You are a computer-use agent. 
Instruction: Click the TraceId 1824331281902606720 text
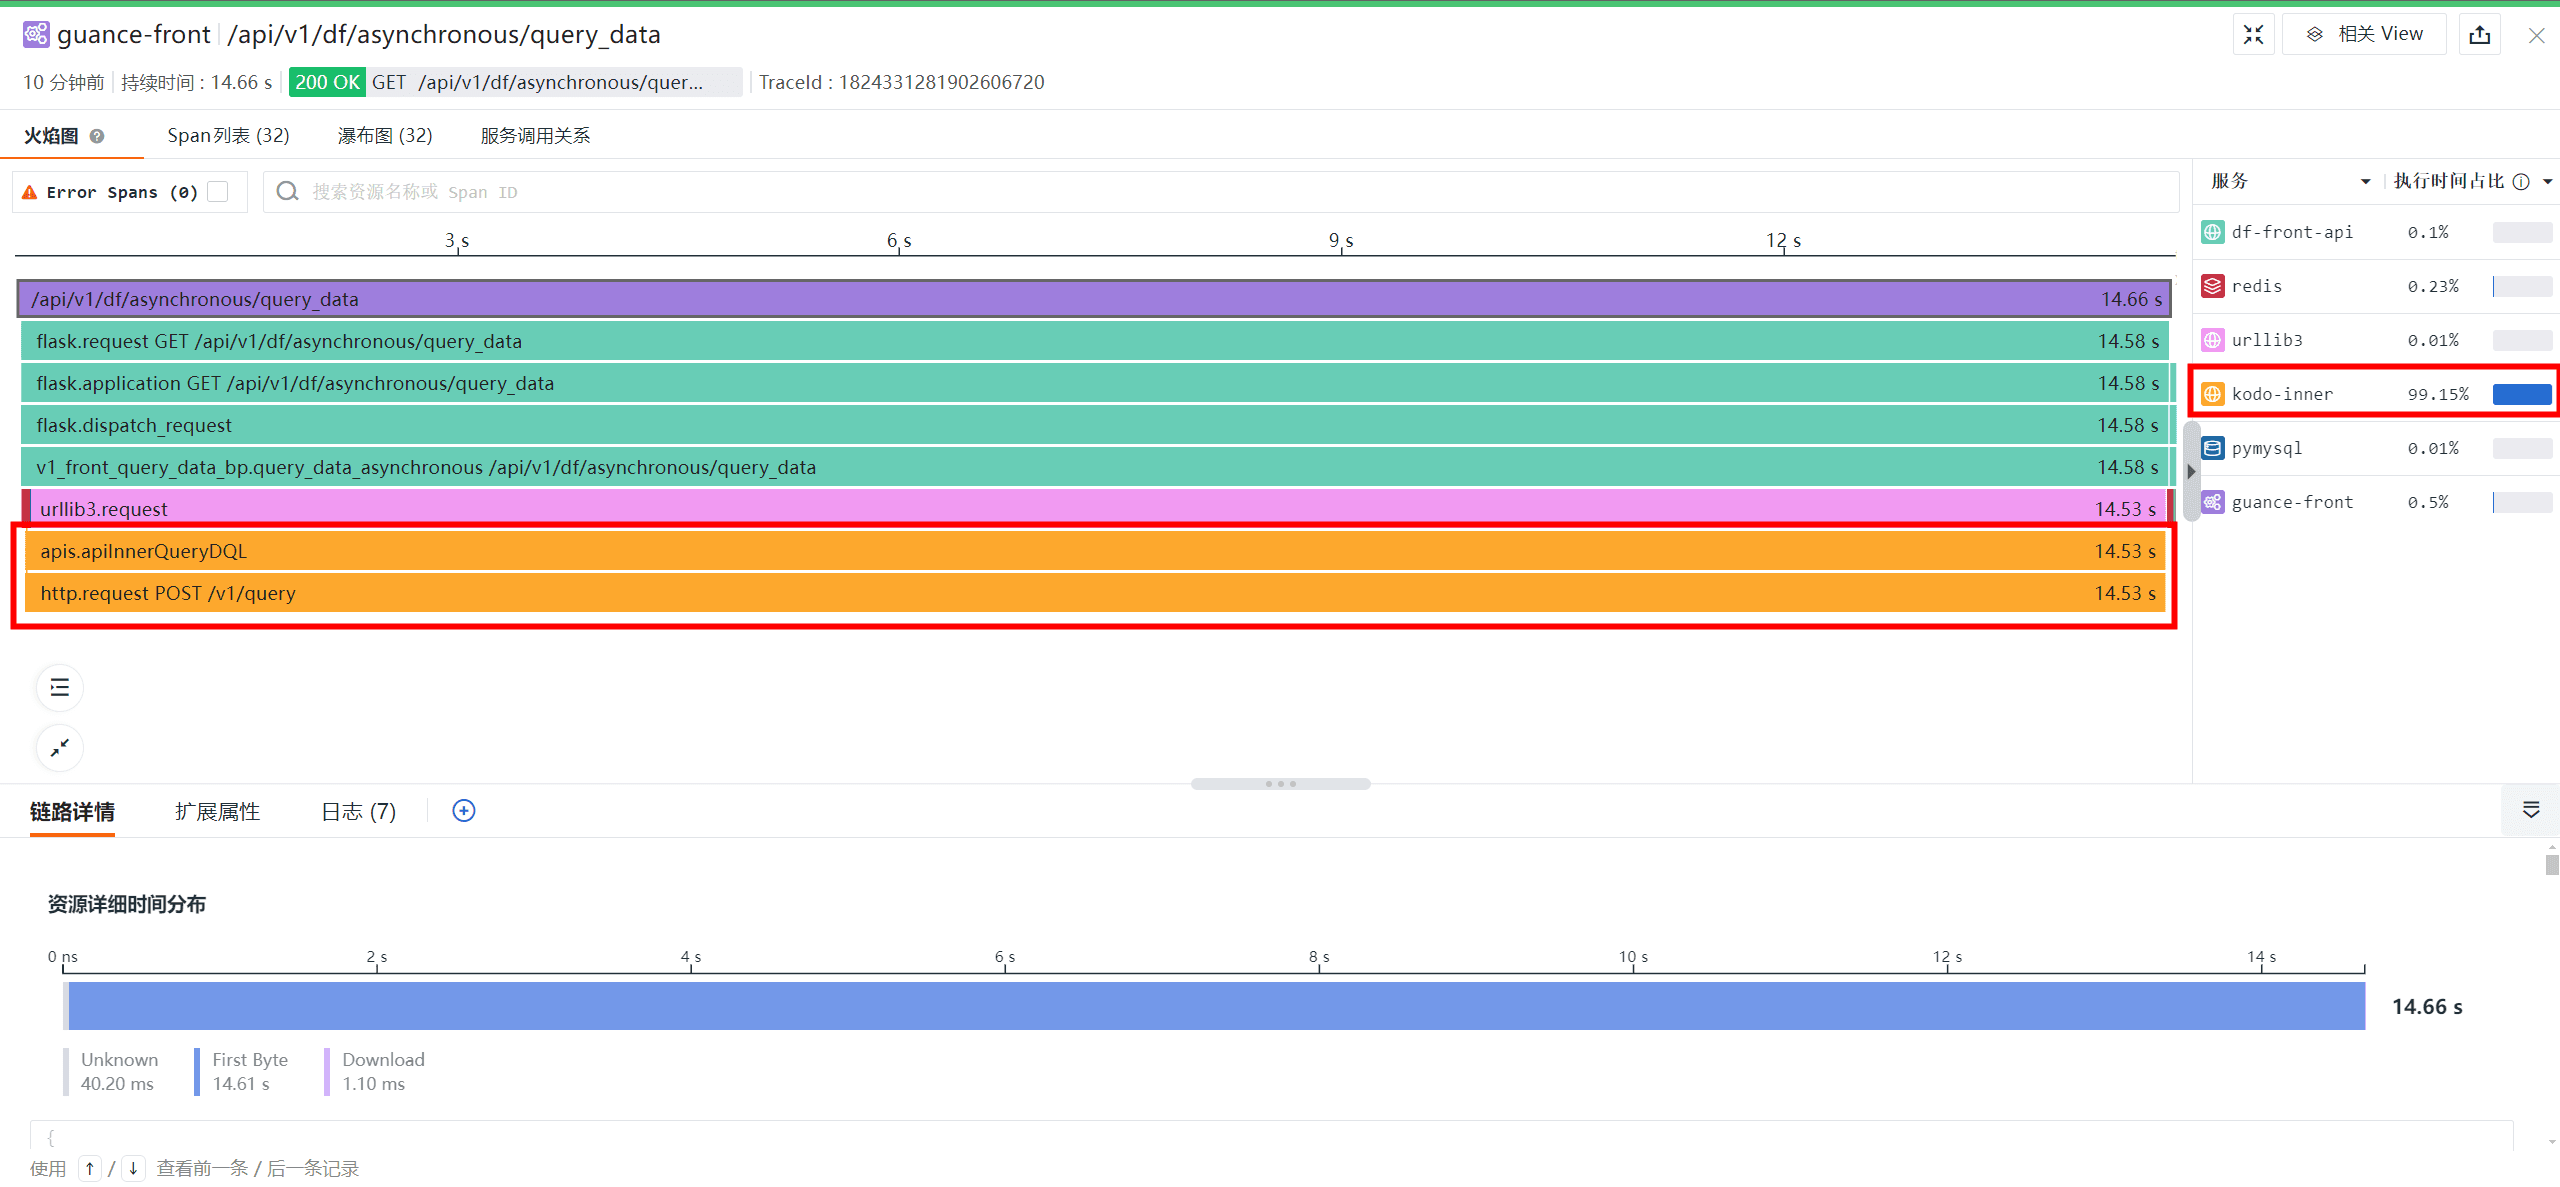(x=902, y=82)
